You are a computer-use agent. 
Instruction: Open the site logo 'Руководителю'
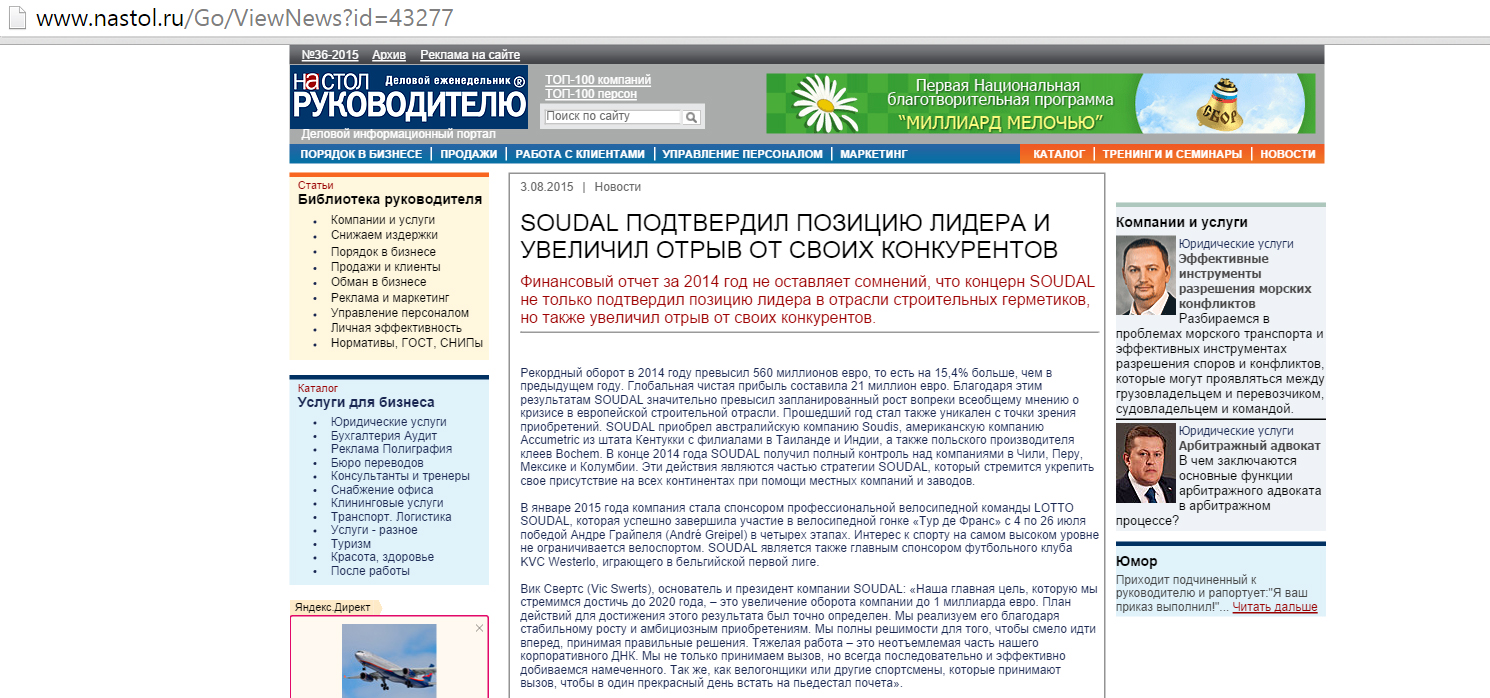coord(409,97)
